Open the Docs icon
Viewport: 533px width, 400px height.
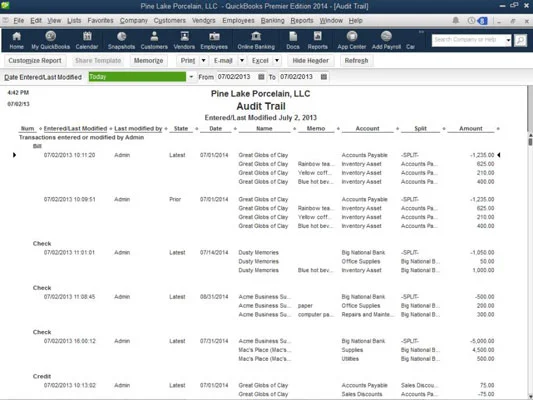click(x=293, y=40)
